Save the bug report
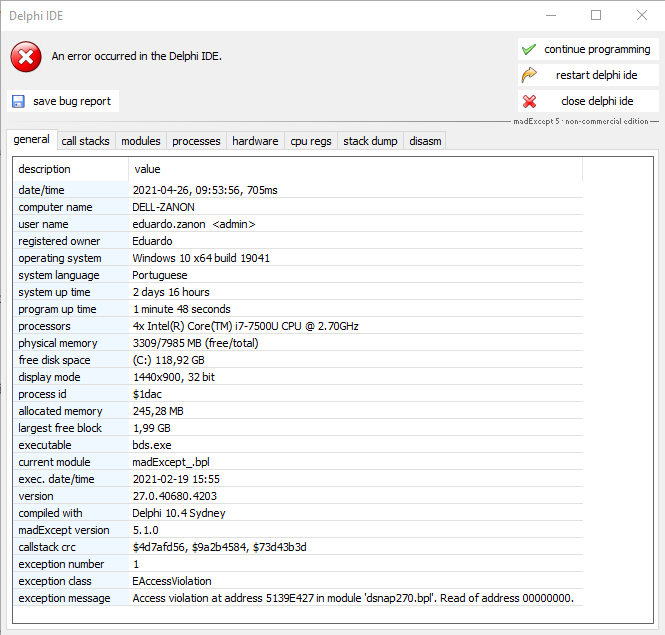The image size is (665, 635). click(63, 101)
